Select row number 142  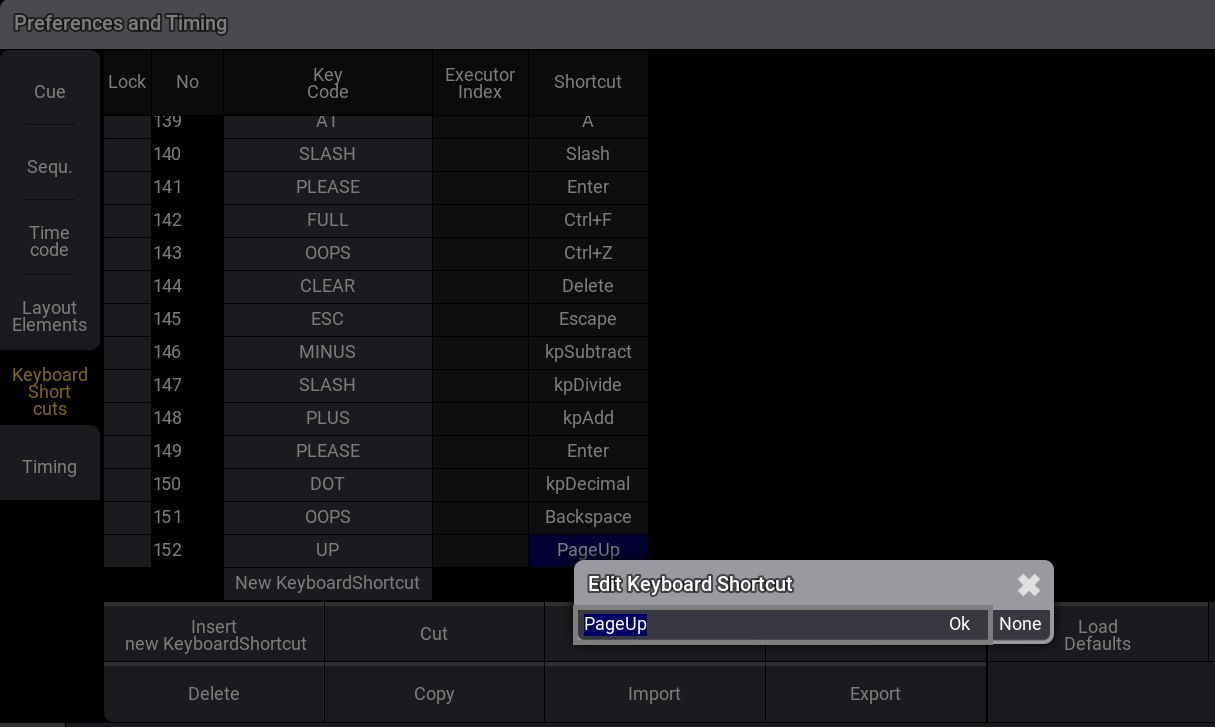pyautogui.click(x=187, y=220)
